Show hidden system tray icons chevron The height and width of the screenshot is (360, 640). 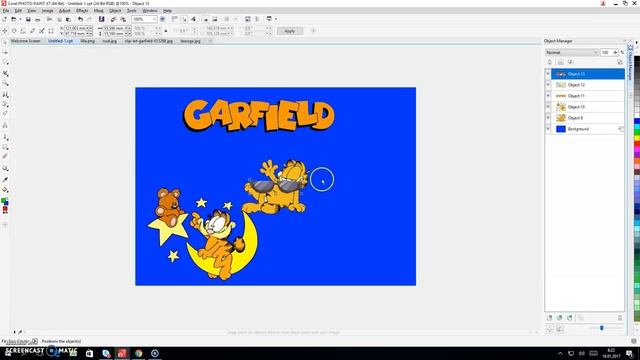pos(560,353)
